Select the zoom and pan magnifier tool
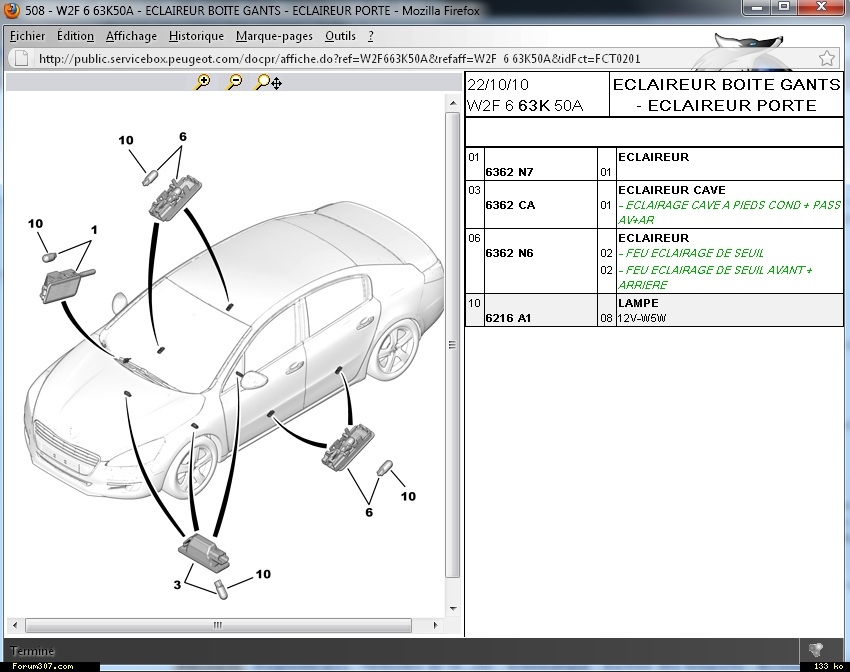Image resolution: width=850 pixels, height=672 pixels. point(268,82)
